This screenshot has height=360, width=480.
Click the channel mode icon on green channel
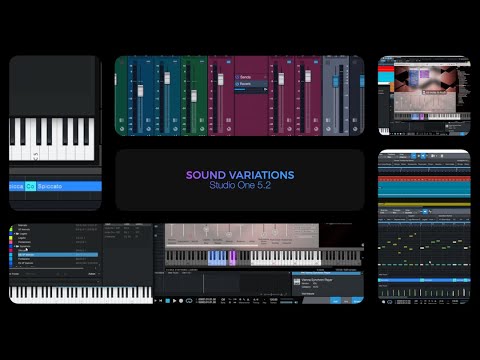[202, 120]
